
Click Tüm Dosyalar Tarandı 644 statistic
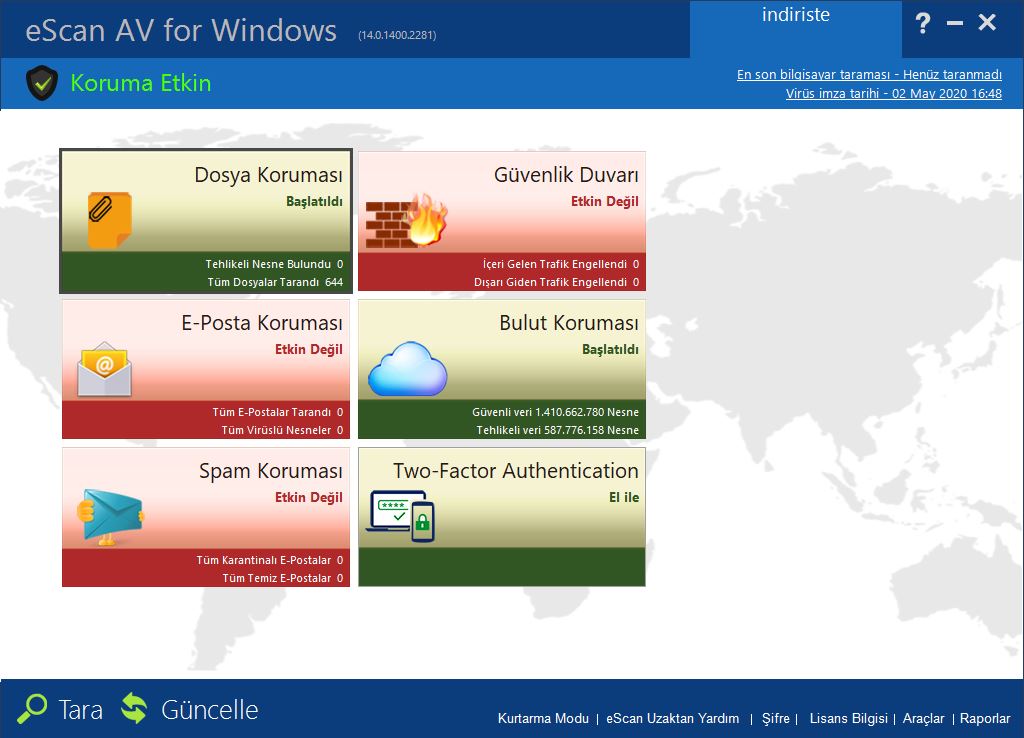coord(275,282)
